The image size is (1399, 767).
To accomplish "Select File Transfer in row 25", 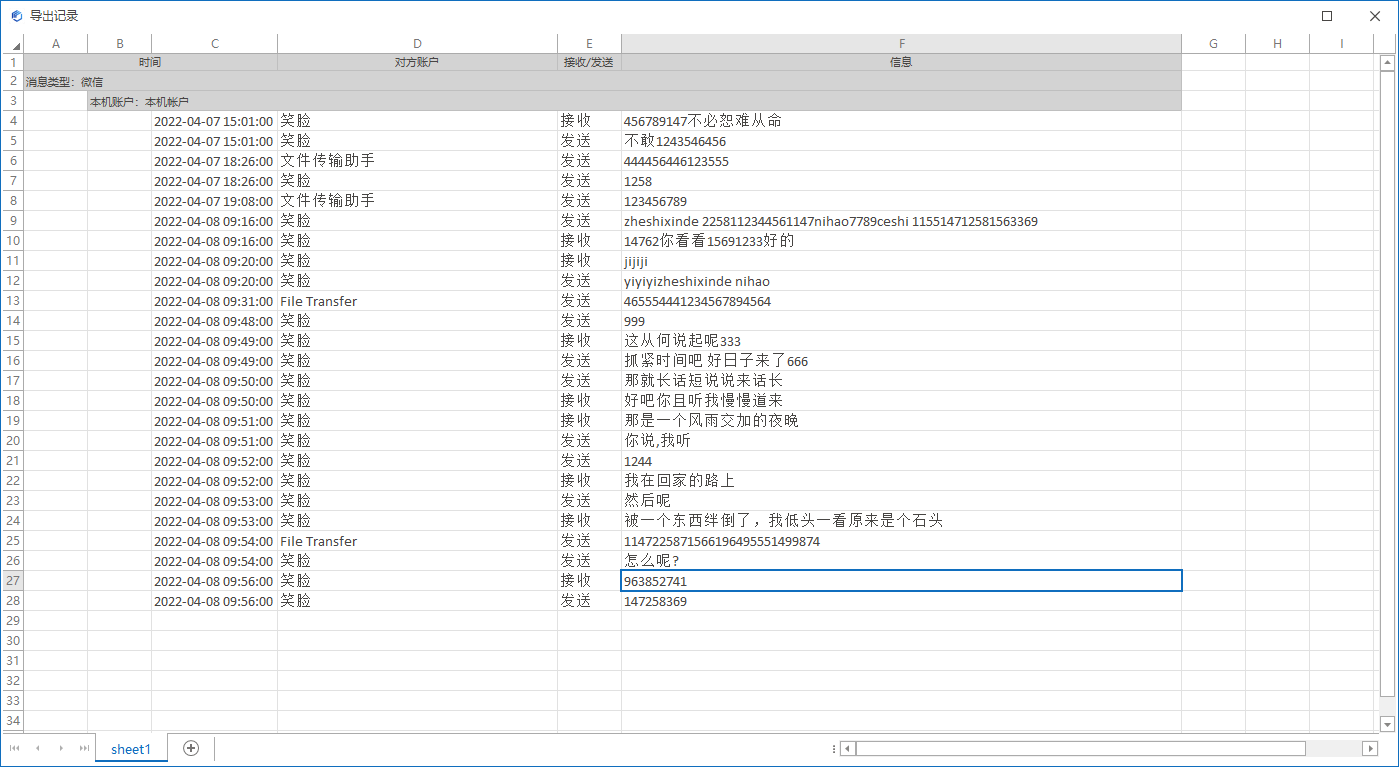I will [x=418, y=541].
